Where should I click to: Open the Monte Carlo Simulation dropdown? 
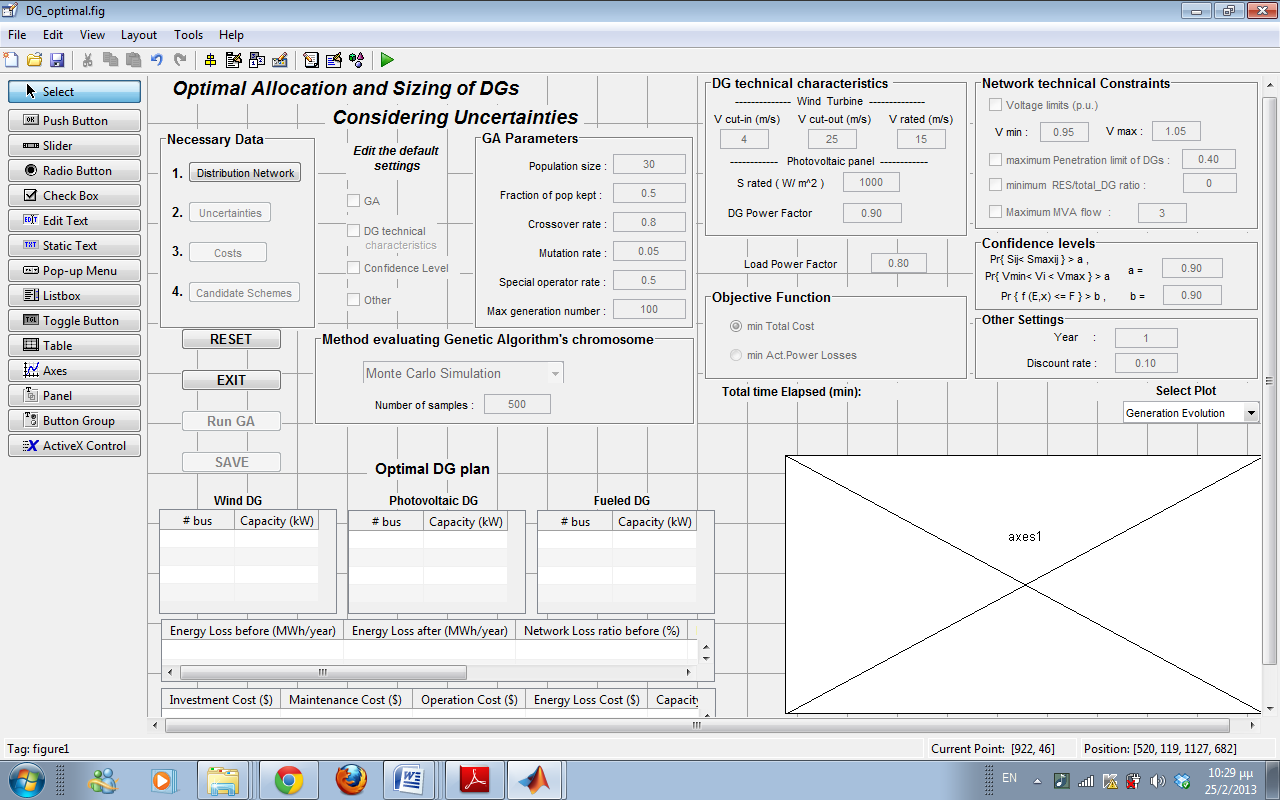tap(463, 373)
